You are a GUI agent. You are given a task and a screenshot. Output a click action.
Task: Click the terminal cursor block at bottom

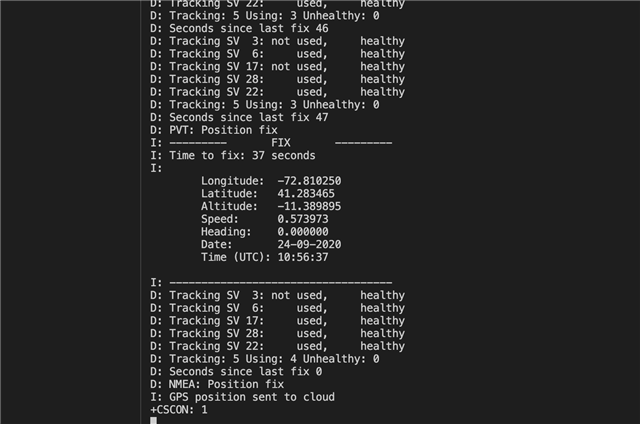pyautogui.click(x=153, y=420)
